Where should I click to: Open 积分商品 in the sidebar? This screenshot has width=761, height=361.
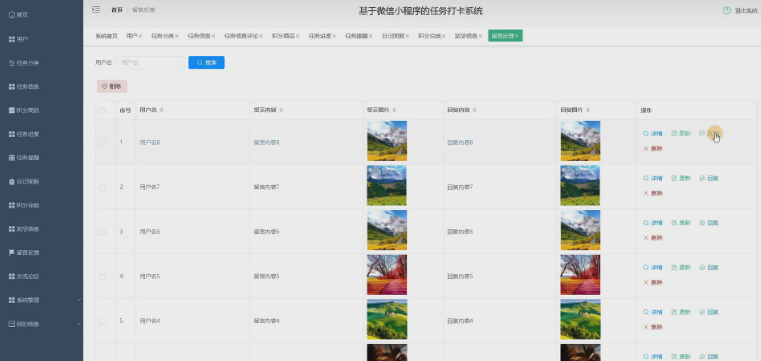coord(24,110)
